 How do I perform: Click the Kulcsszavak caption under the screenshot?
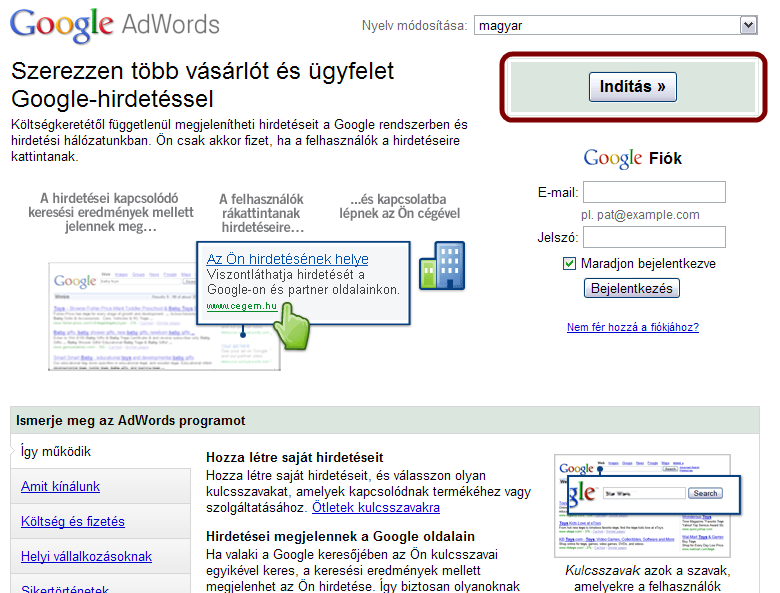648,578
